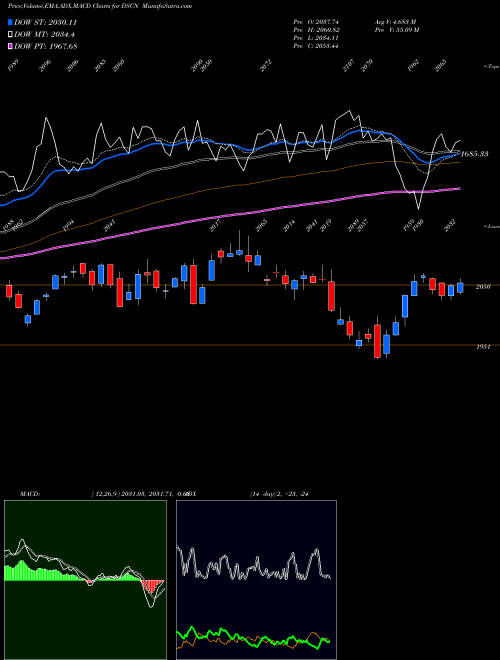Click the 'Pre O: 2037.74' open value

coord(316,22)
